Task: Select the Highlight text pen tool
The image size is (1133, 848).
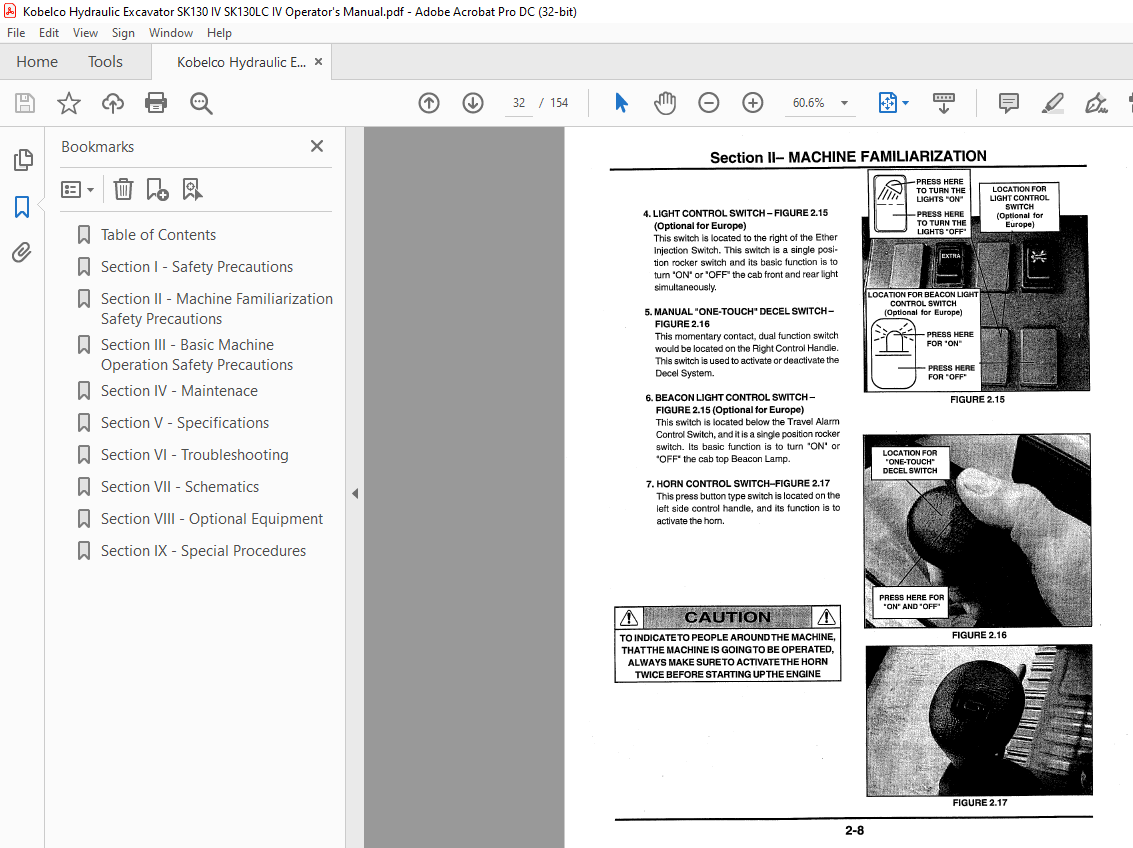Action: (x=1053, y=103)
